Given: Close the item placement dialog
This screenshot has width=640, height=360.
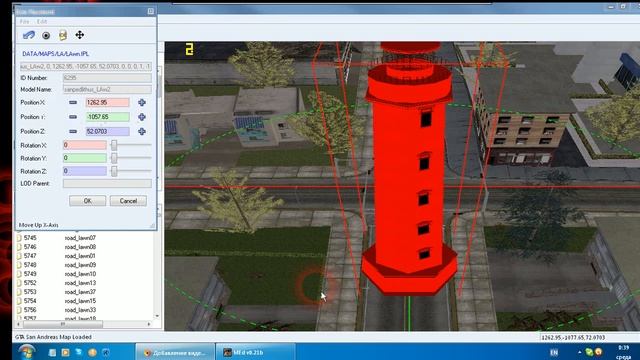Looking at the screenshot, I should [151, 11].
